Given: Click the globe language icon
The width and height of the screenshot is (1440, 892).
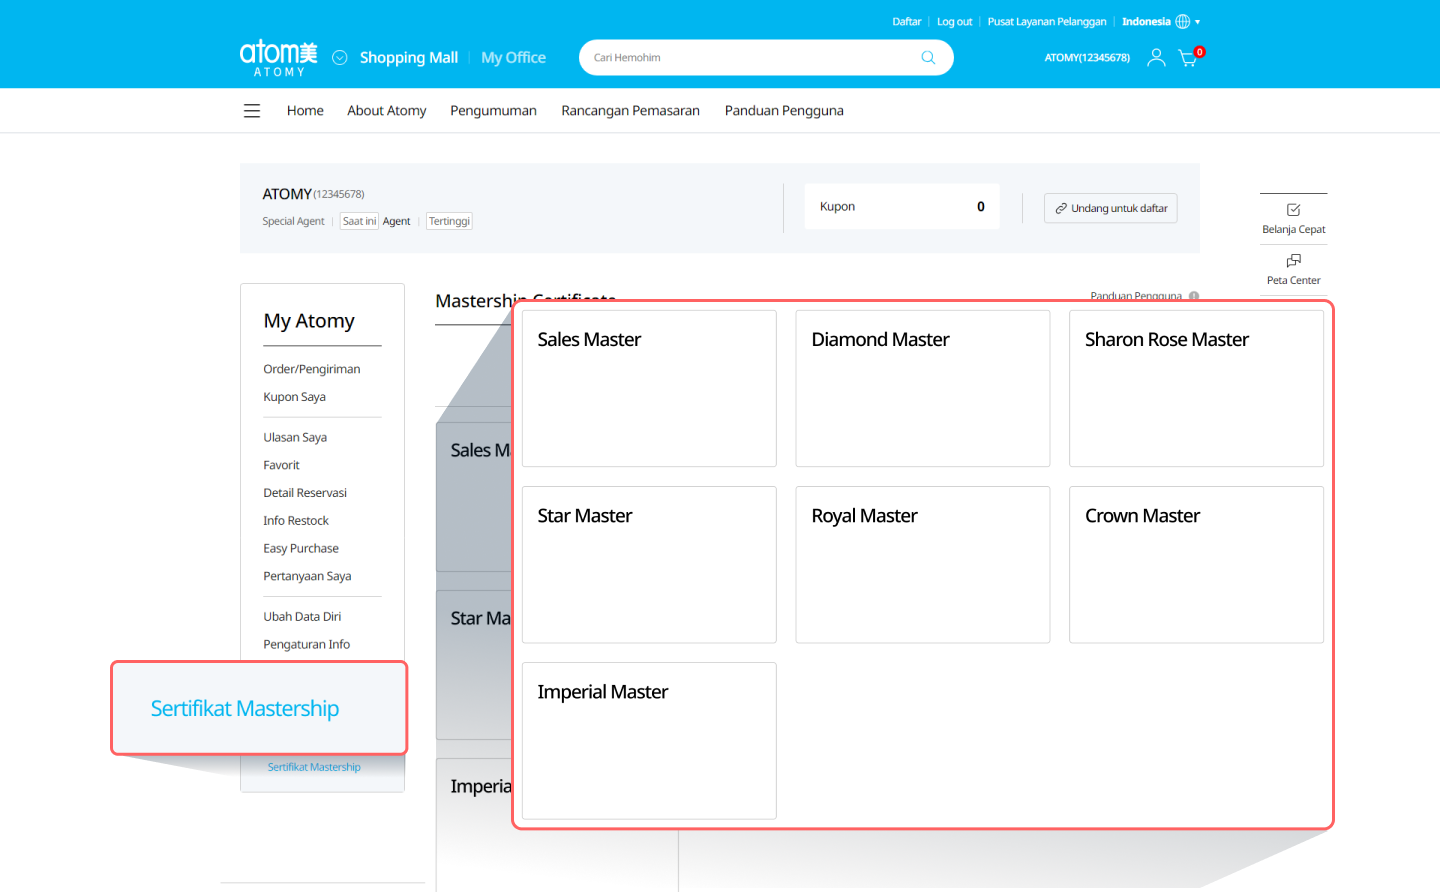Looking at the screenshot, I should pos(1183,22).
